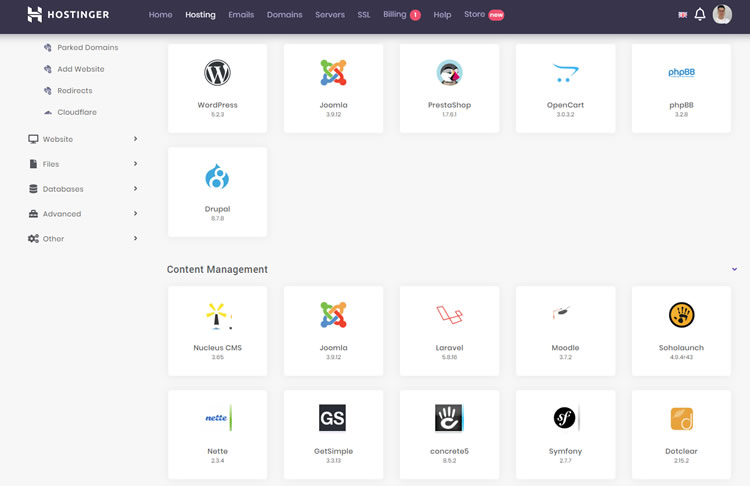Open the Store menu
Image resolution: width=750 pixels, height=486 pixels.
(474, 14)
